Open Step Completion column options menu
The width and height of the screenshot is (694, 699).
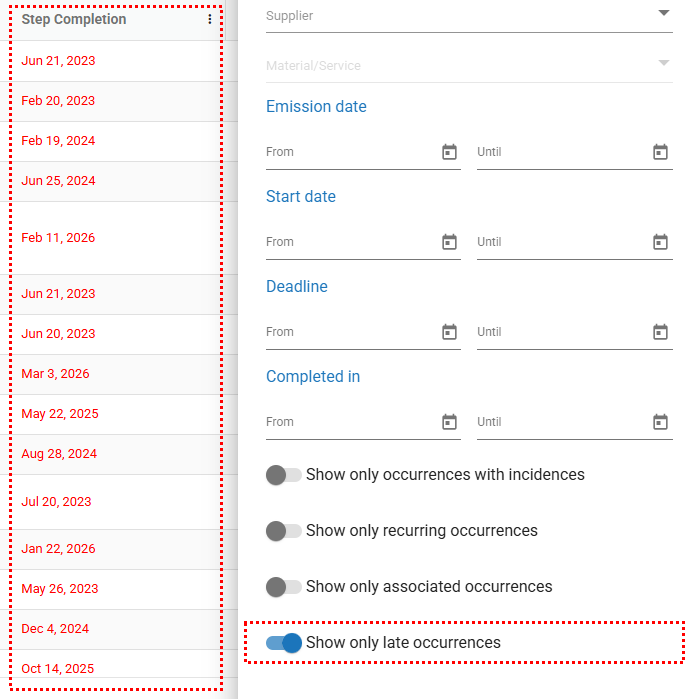(209, 20)
